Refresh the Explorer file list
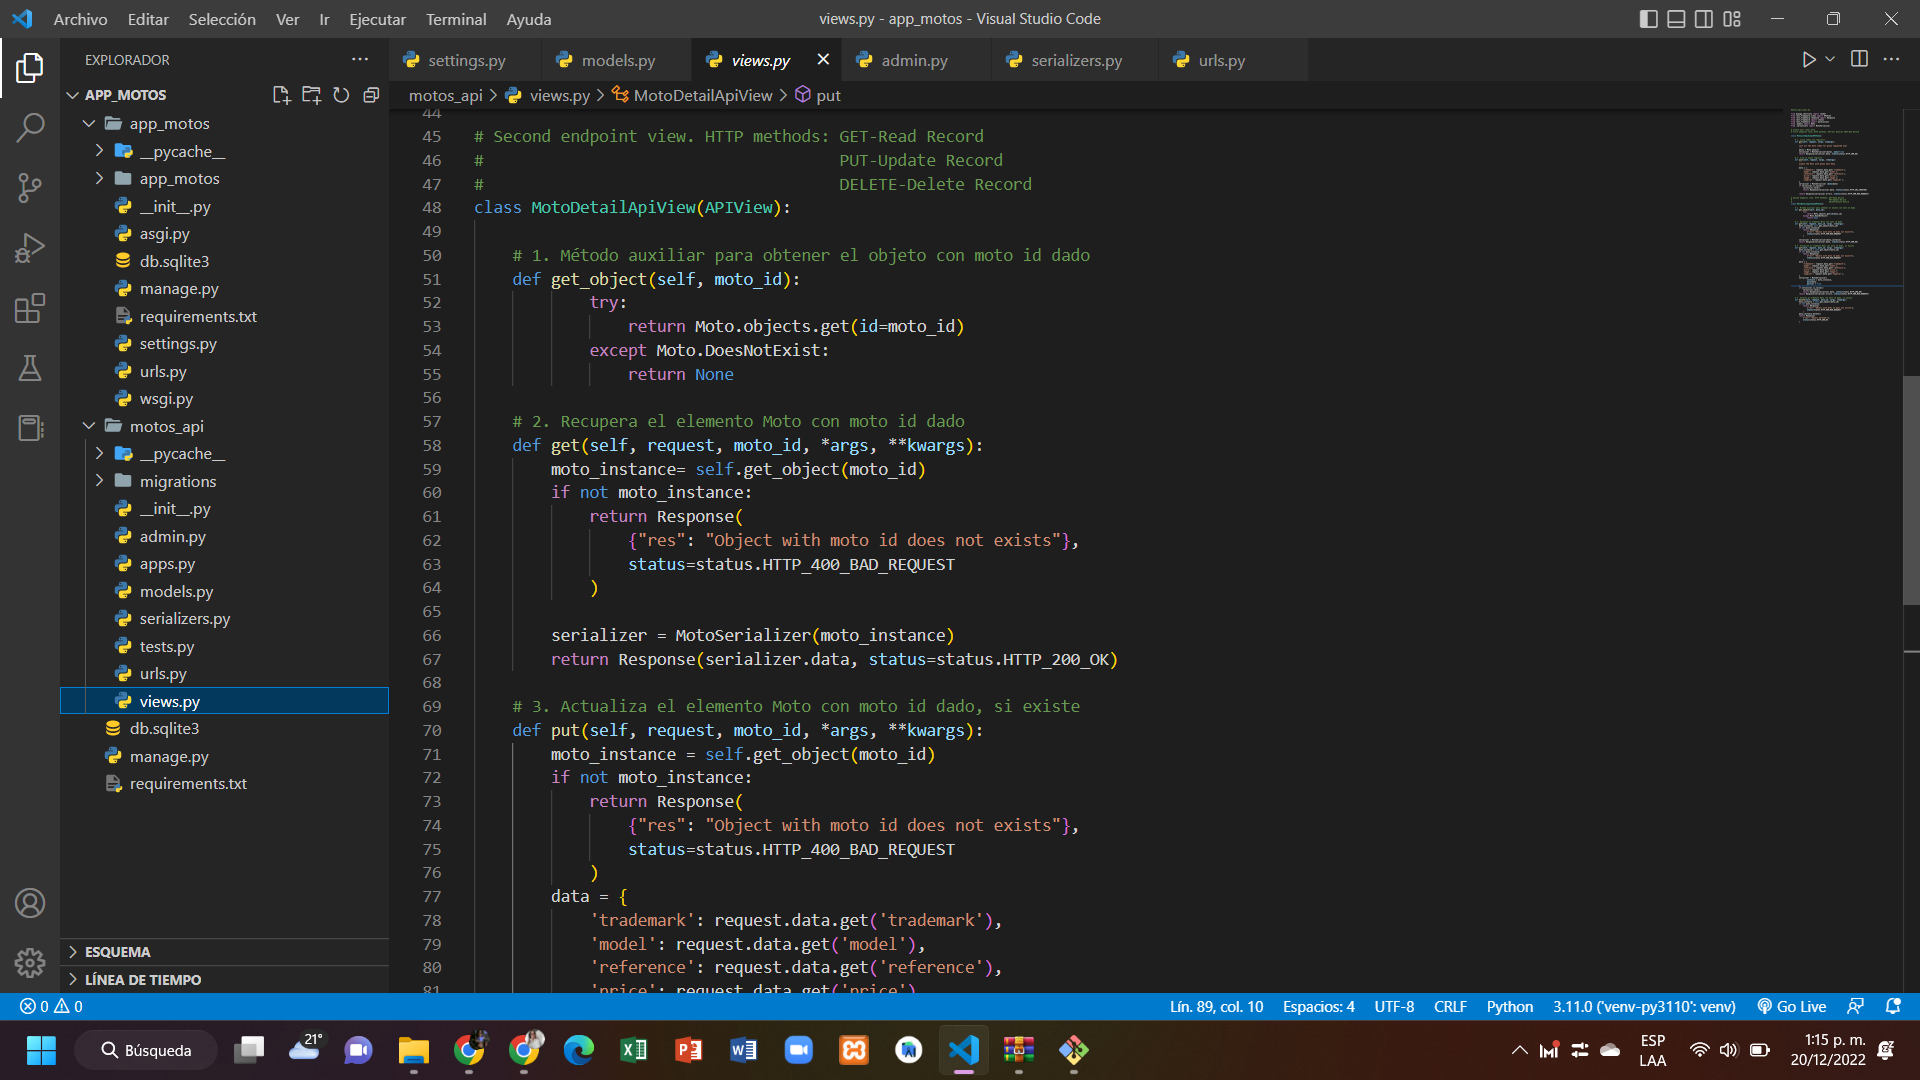 [x=341, y=94]
